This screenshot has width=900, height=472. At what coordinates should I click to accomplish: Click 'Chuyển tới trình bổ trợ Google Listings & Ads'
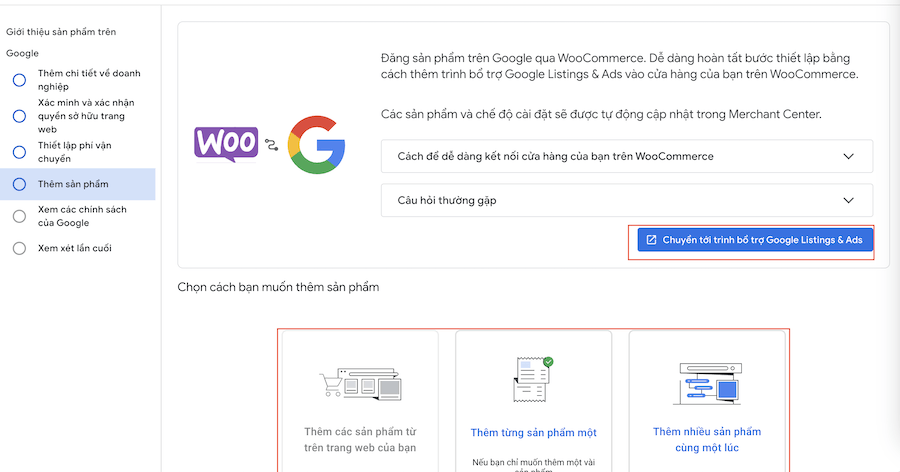(755, 240)
